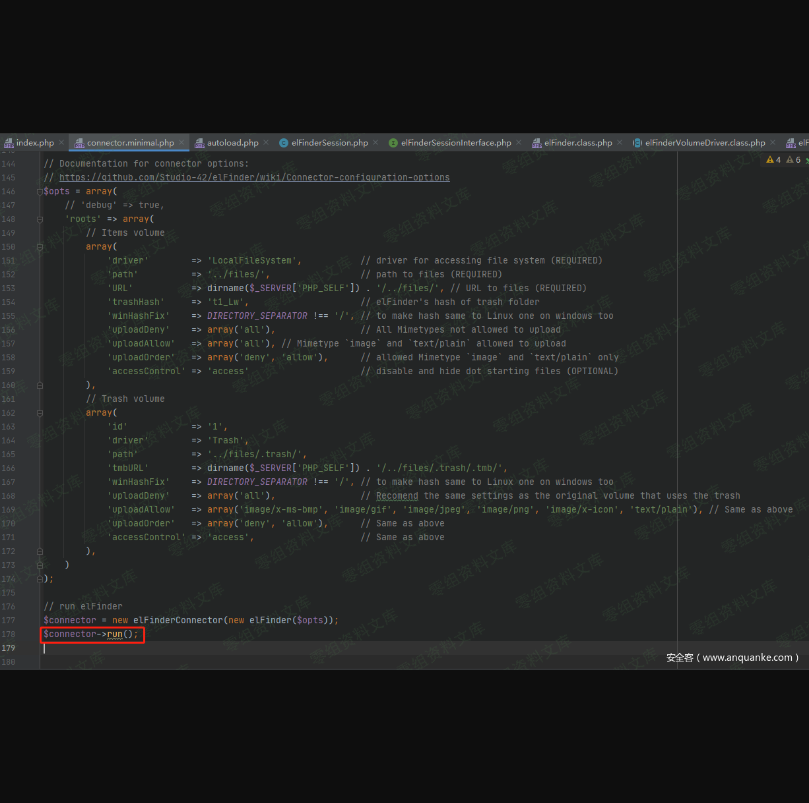This screenshot has width=809, height=803.
Task: Close the autoload.php editor tab
Action: [x=266, y=143]
